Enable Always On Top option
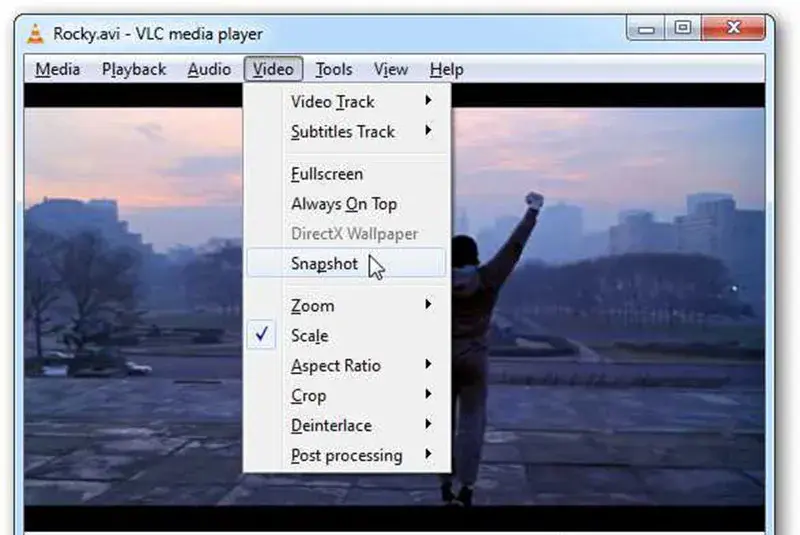This screenshot has width=800, height=535. [x=347, y=204]
